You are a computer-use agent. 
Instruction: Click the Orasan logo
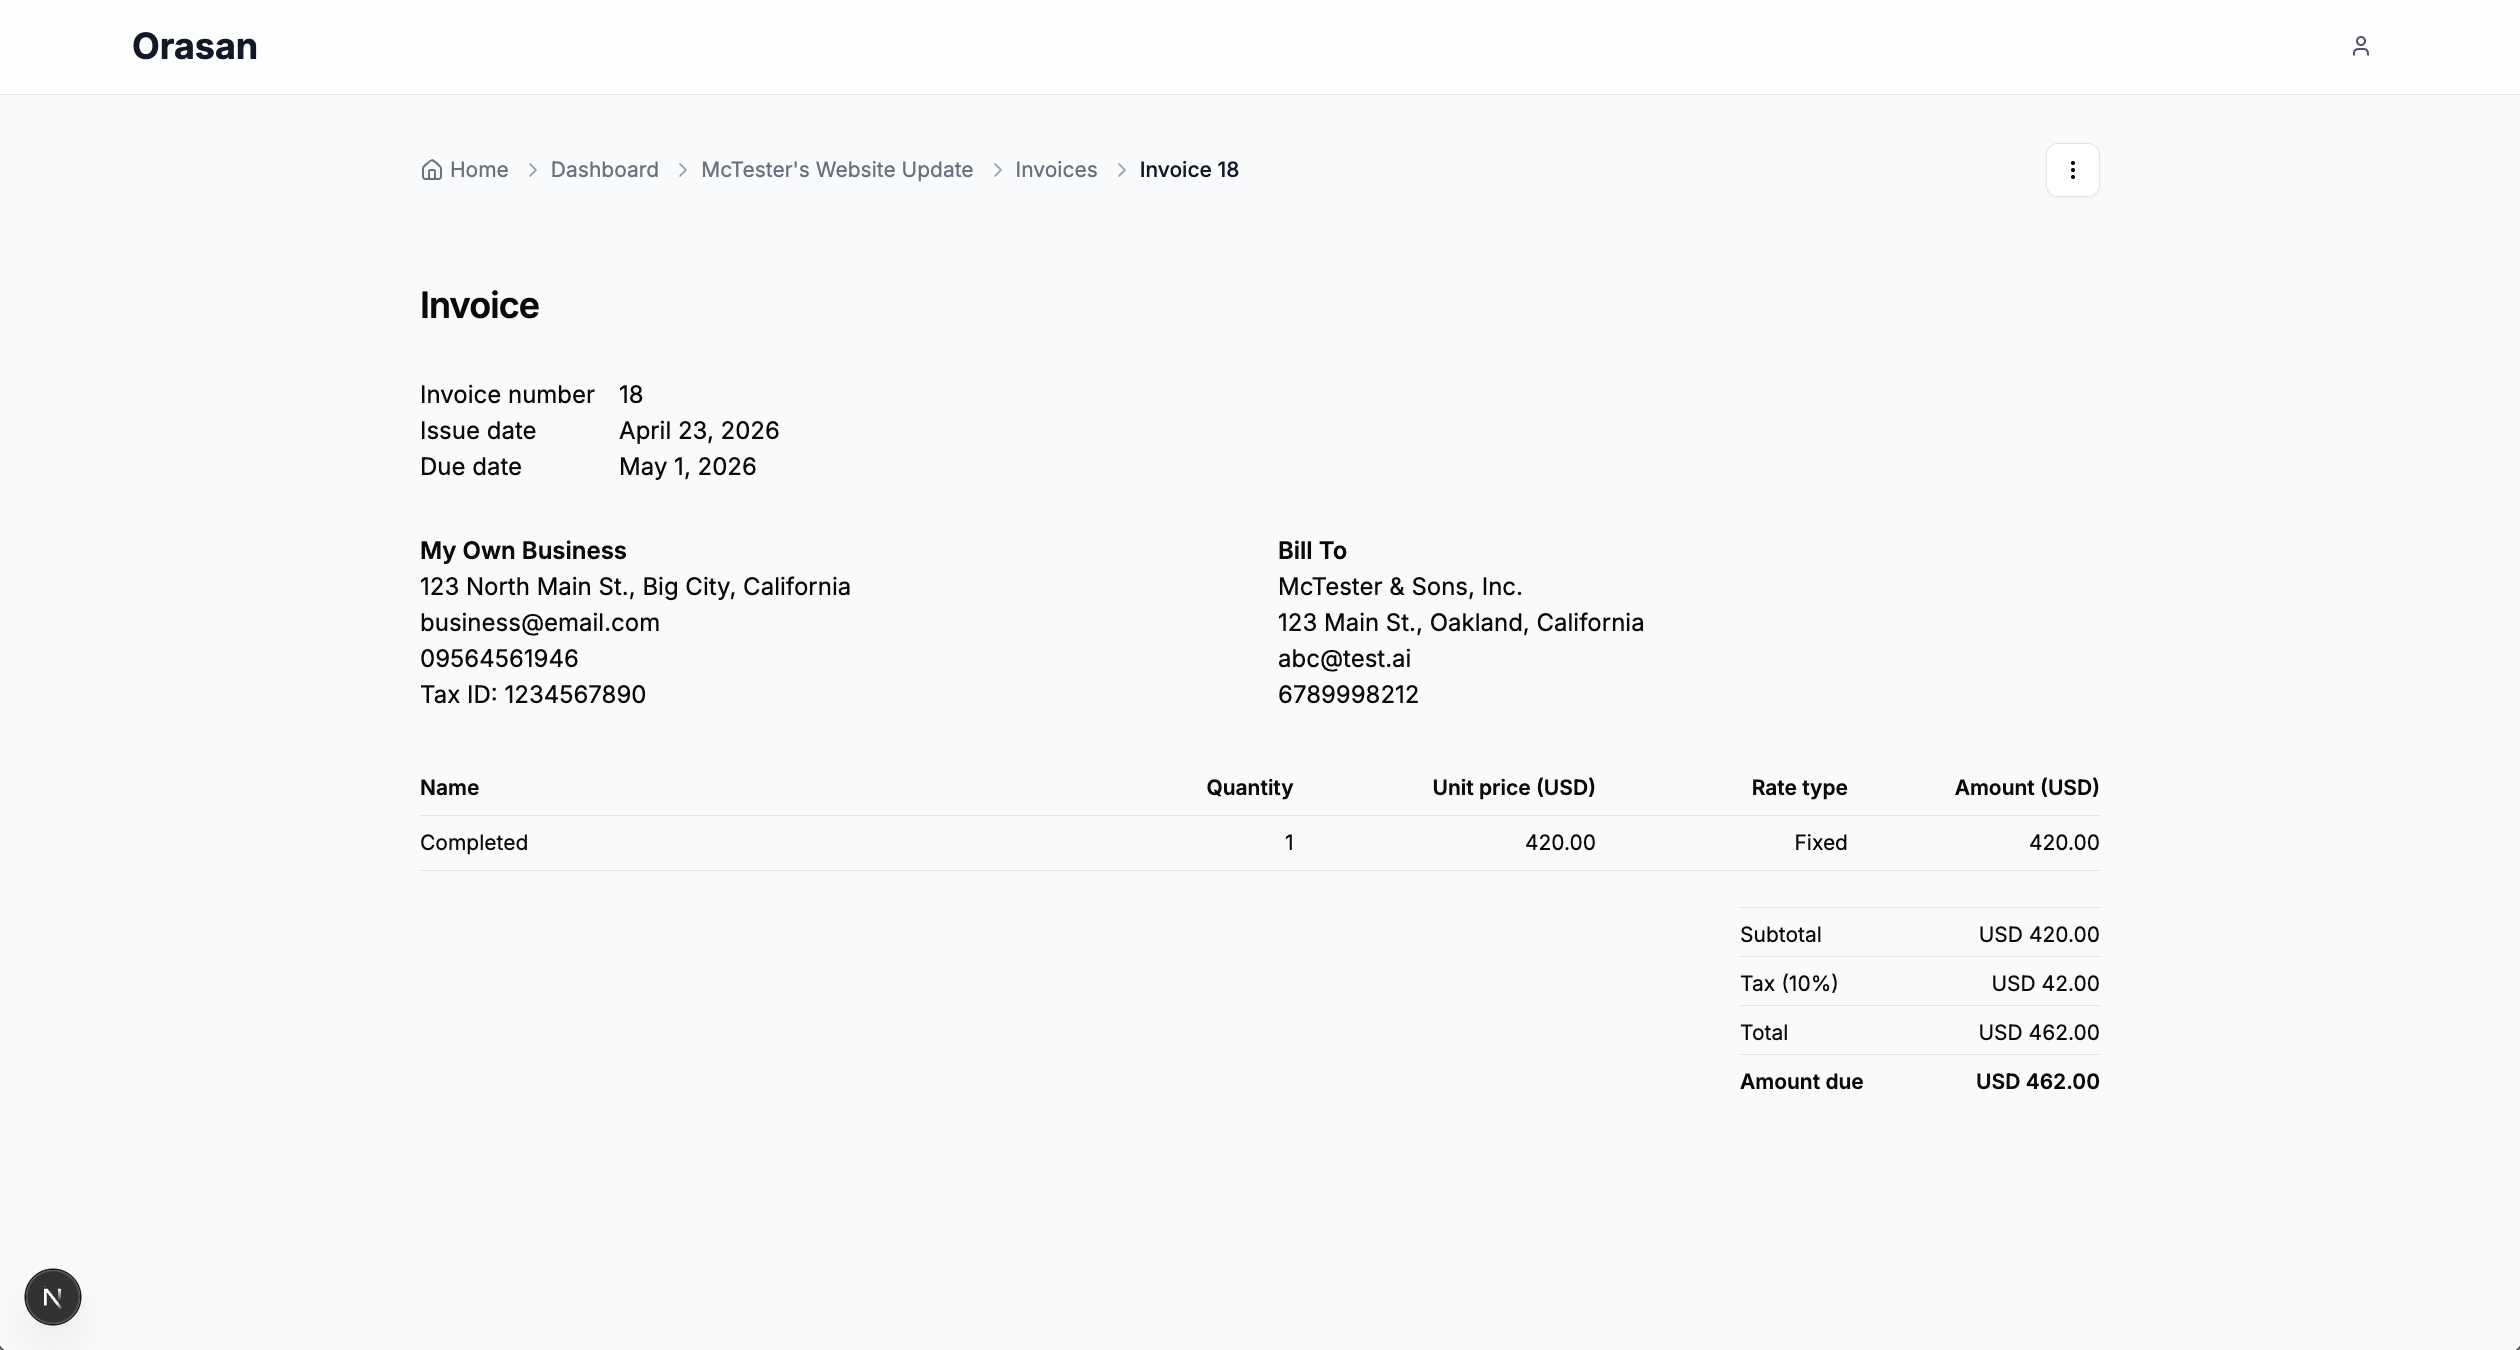[x=195, y=47]
